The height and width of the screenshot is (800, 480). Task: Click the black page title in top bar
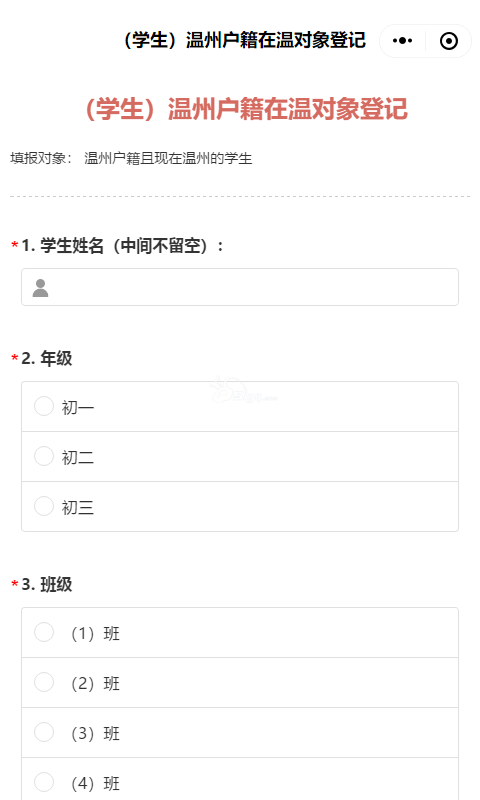point(244,40)
